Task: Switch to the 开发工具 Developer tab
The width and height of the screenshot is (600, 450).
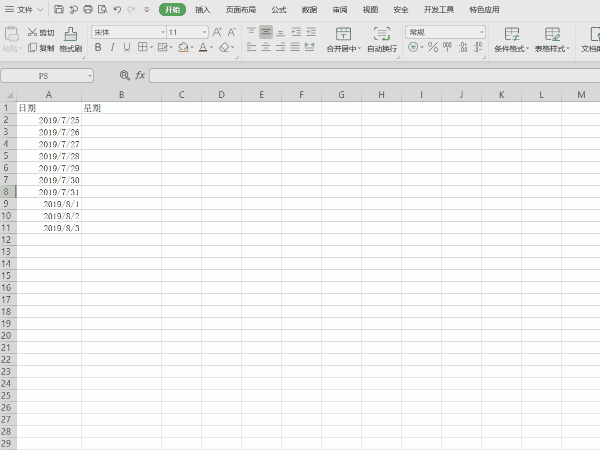Action: [439, 10]
